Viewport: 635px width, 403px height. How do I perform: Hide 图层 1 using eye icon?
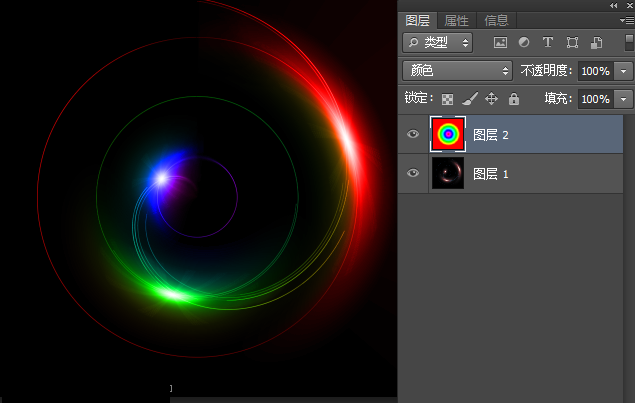413,173
